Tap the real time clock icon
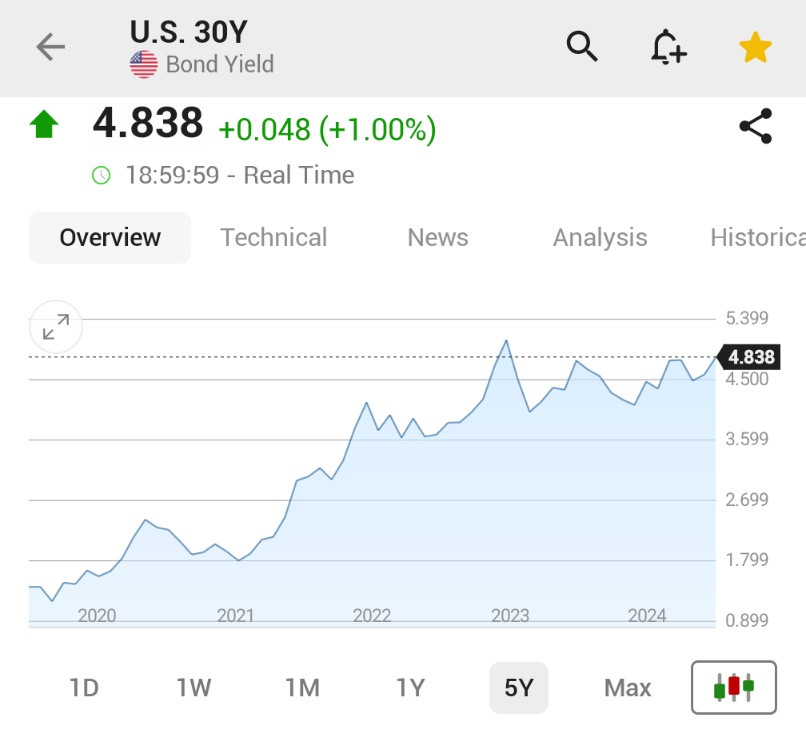Image resolution: width=806 pixels, height=740 pixels. [101, 175]
